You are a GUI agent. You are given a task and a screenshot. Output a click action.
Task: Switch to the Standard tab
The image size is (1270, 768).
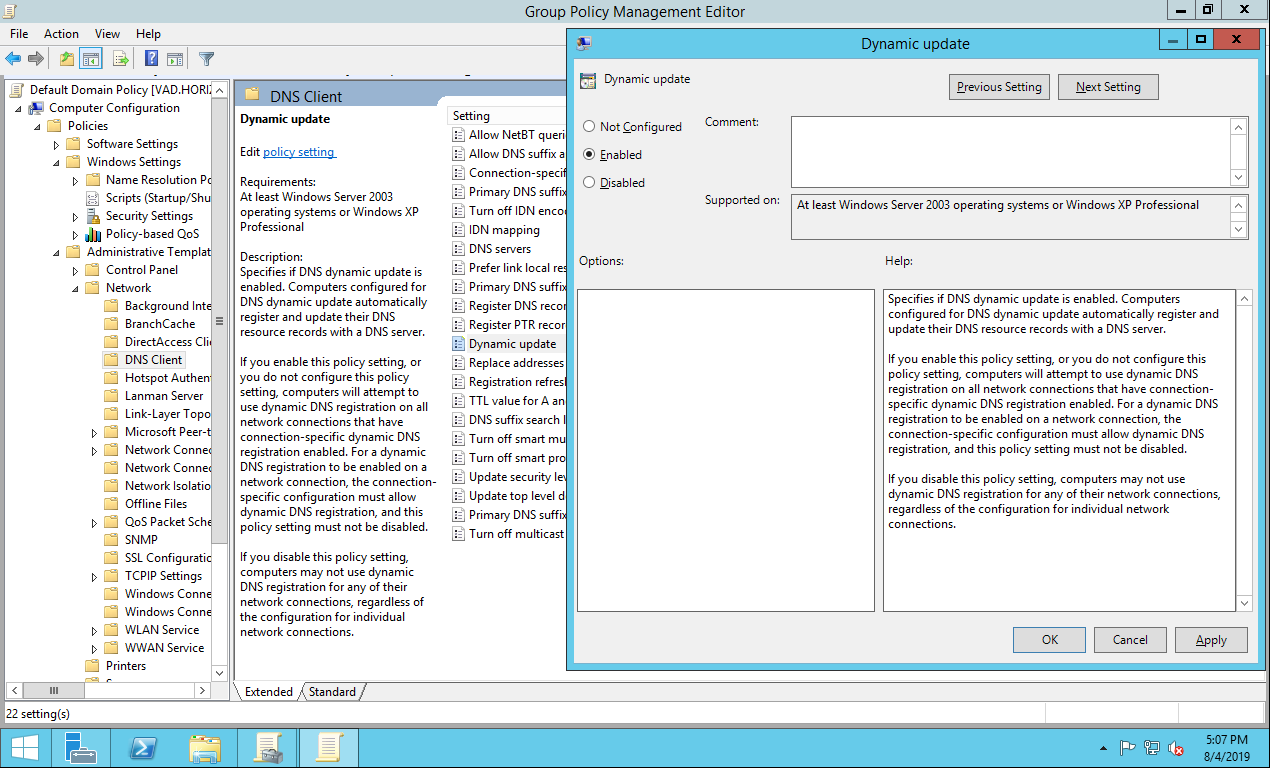coord(332,692)
